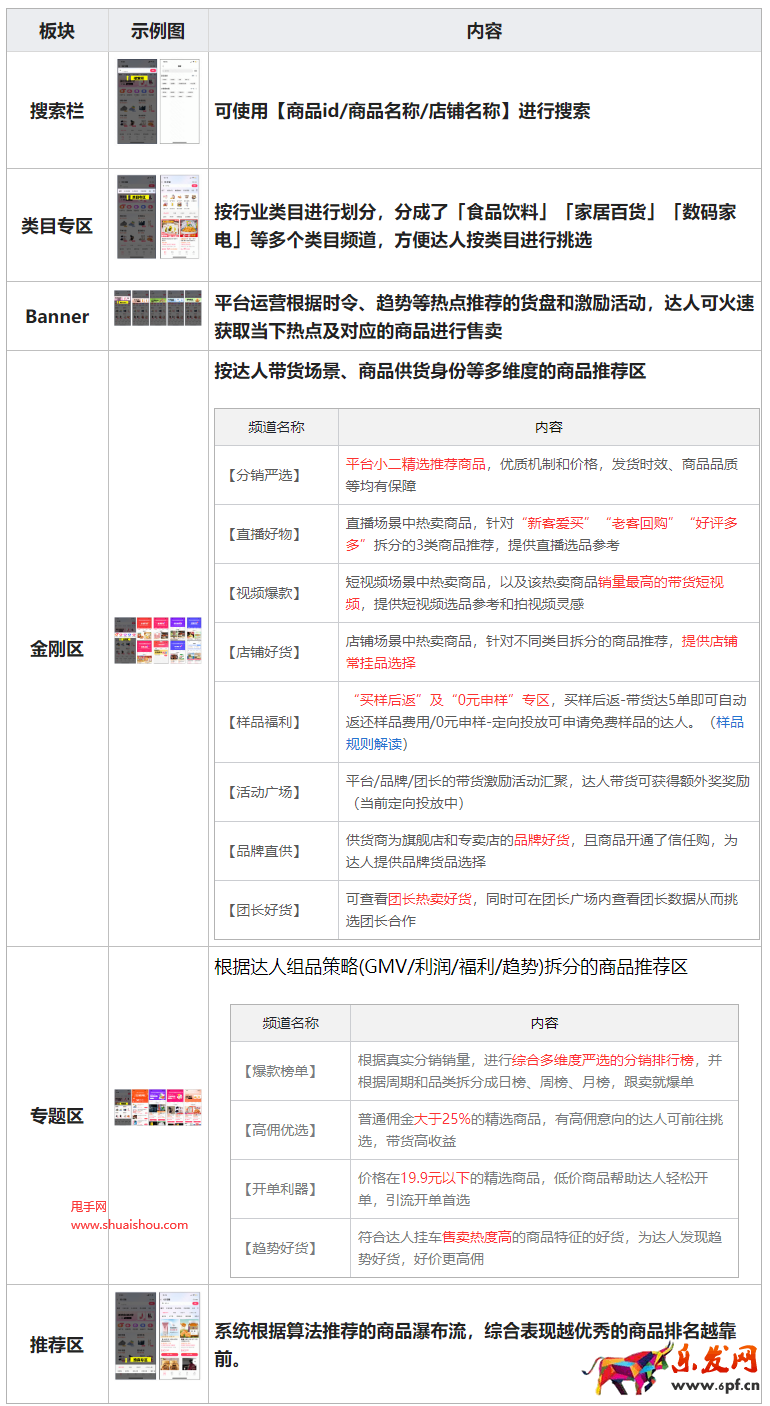This screenshot has width=770, height=1406.
Task: Click the 金刚区 row example thumbnail
Action: click(x=158, y=640)
